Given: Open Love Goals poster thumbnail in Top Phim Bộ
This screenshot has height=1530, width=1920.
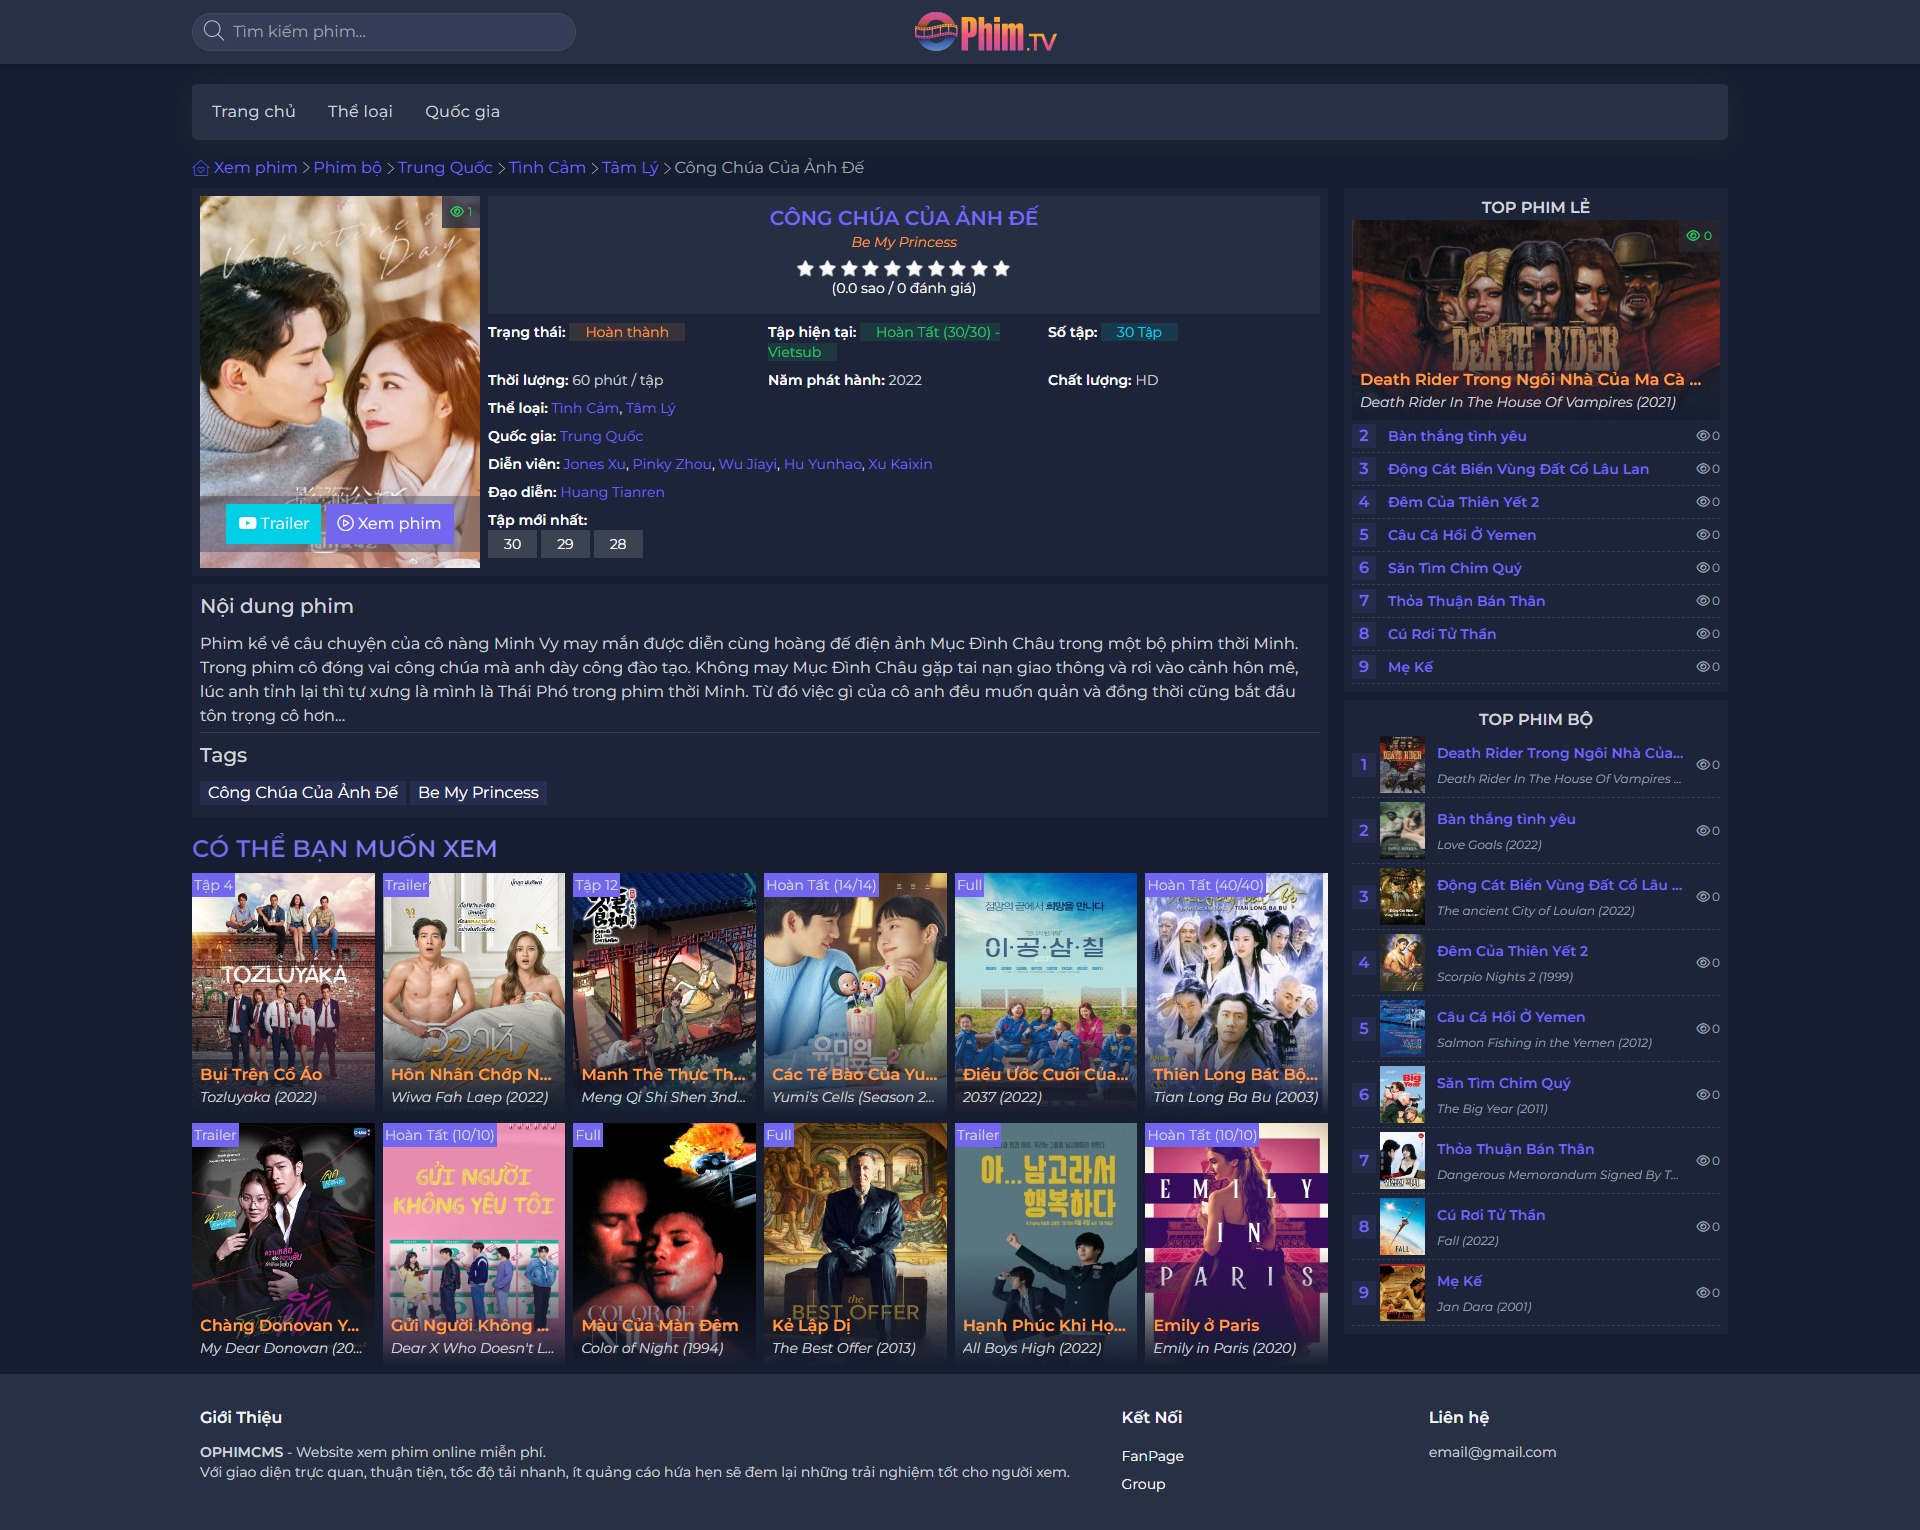Looking at the screenshot, I should point(1402,831).
